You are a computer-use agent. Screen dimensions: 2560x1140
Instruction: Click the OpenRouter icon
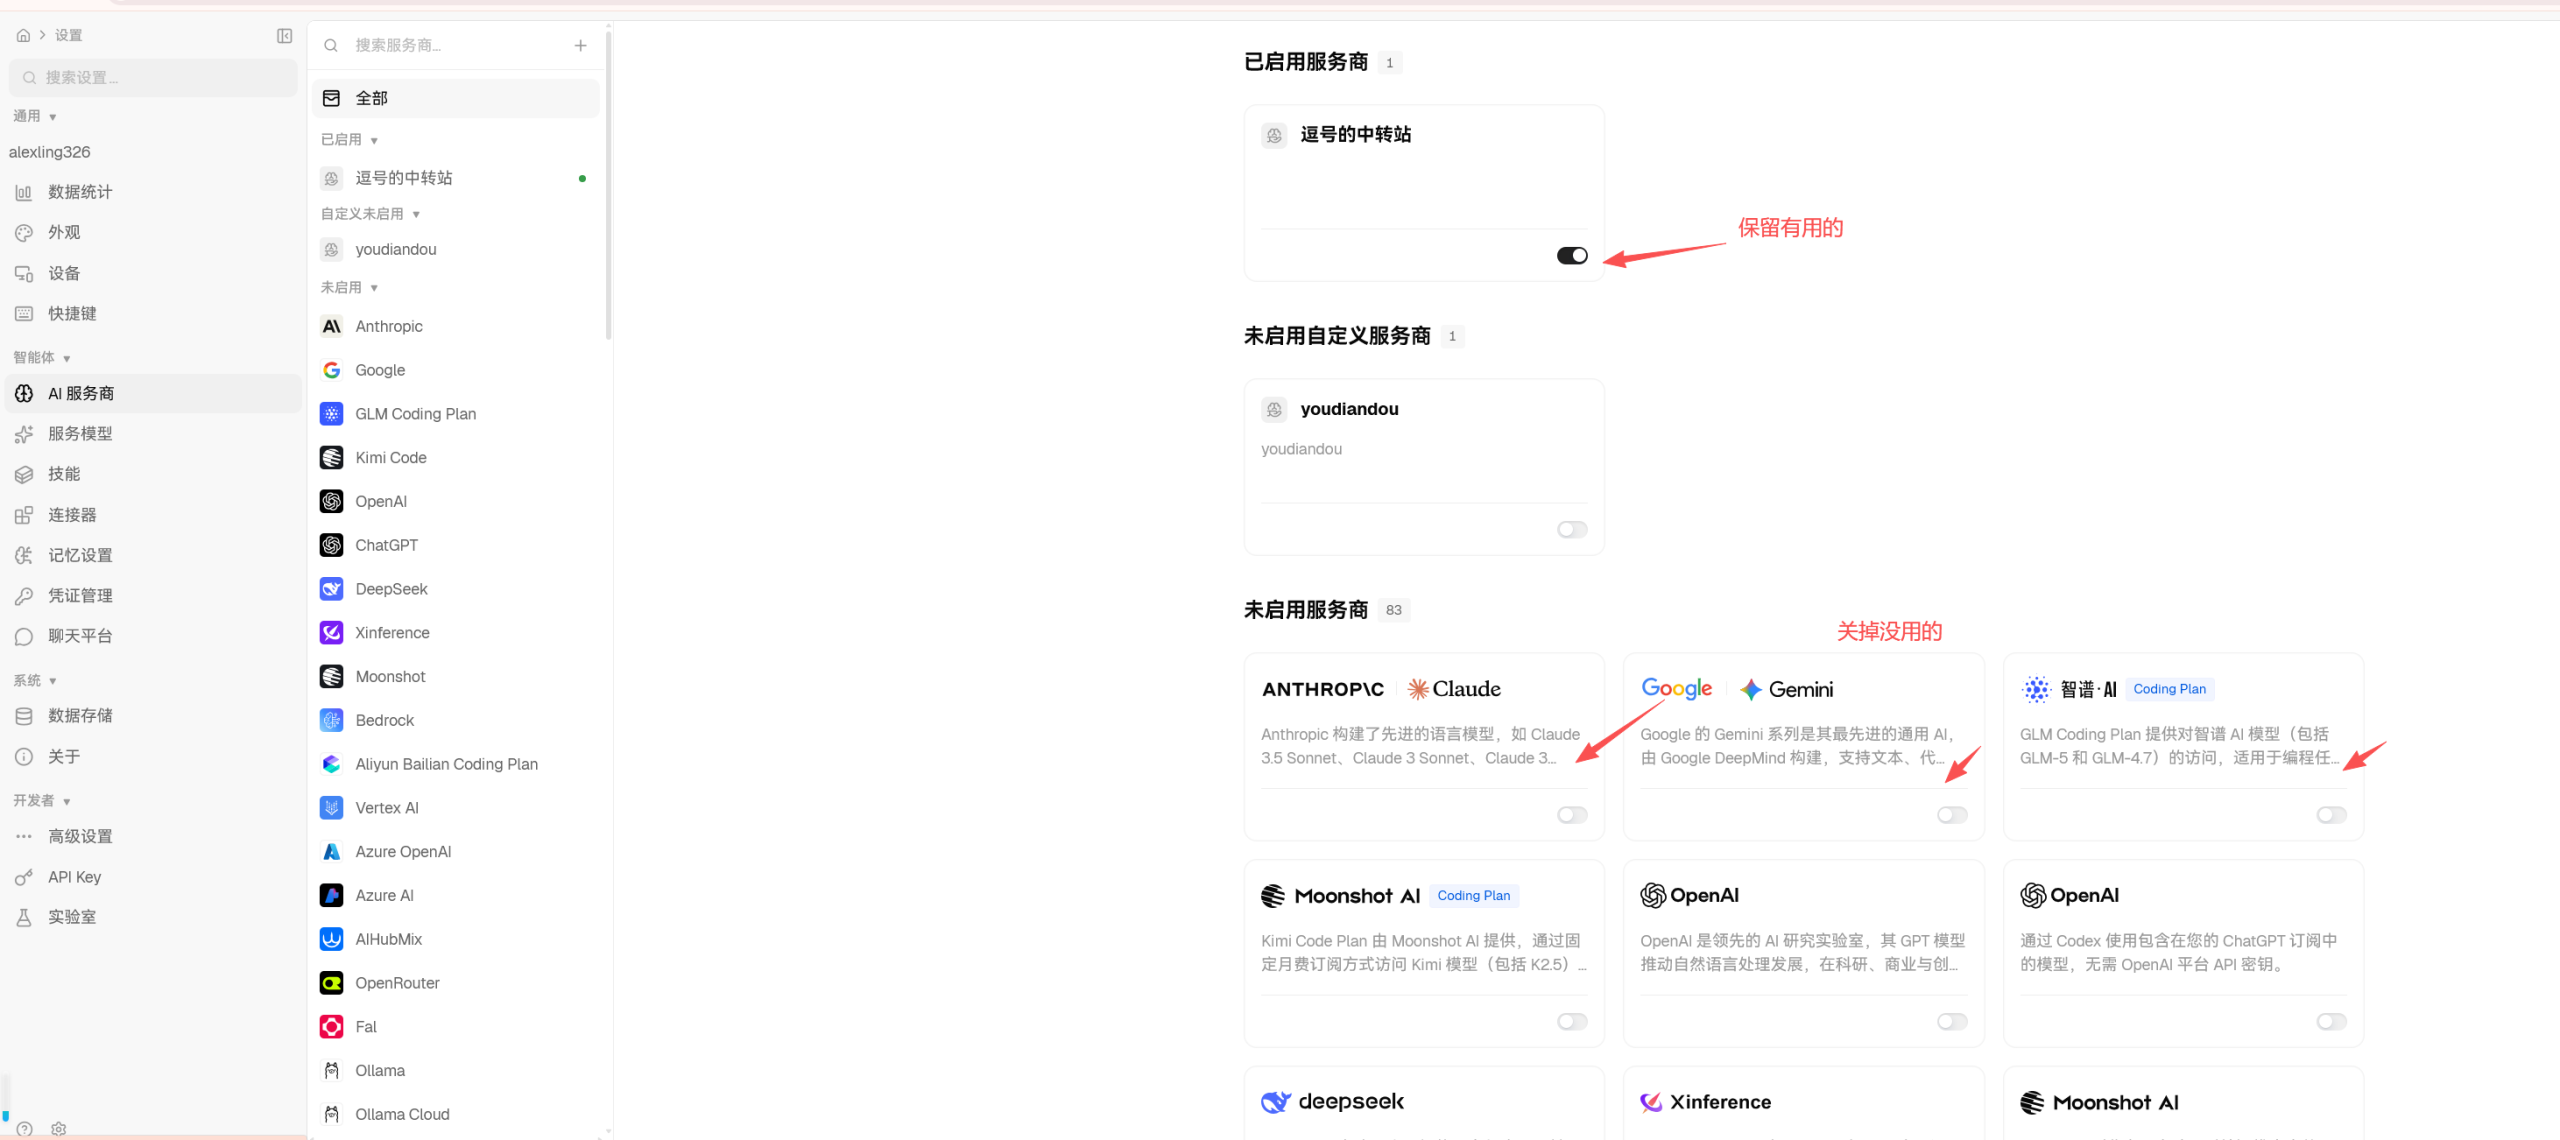click(332, 983)
